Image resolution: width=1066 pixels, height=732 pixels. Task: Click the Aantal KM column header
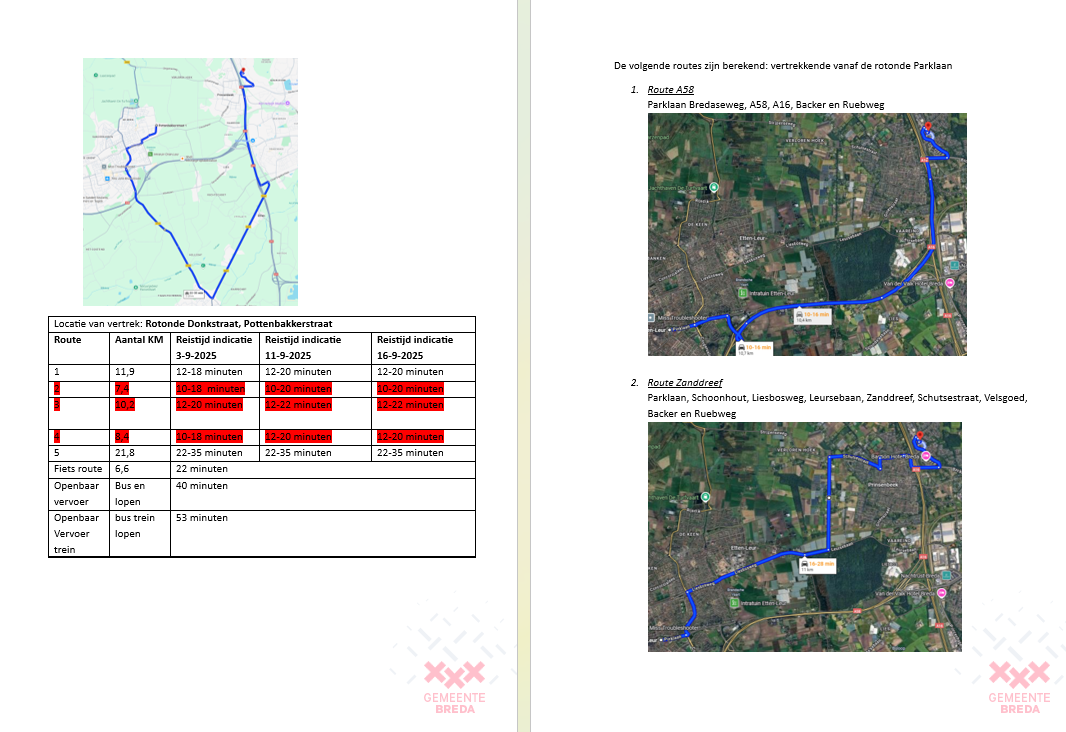[x=139, y=340]
